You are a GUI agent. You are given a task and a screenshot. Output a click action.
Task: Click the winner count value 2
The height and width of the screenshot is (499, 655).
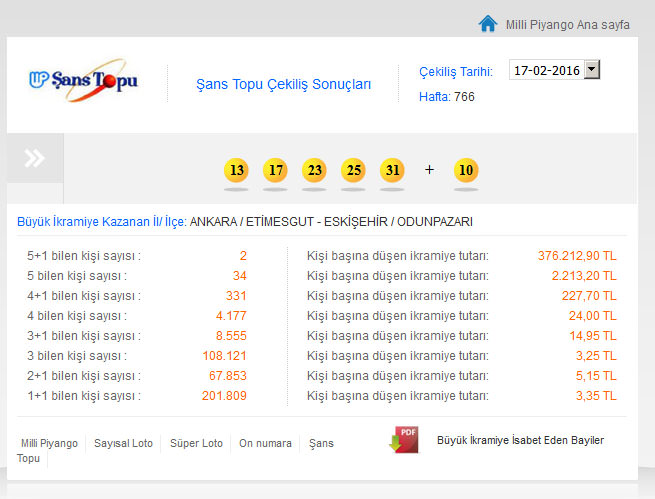click(x=243, y=256)
